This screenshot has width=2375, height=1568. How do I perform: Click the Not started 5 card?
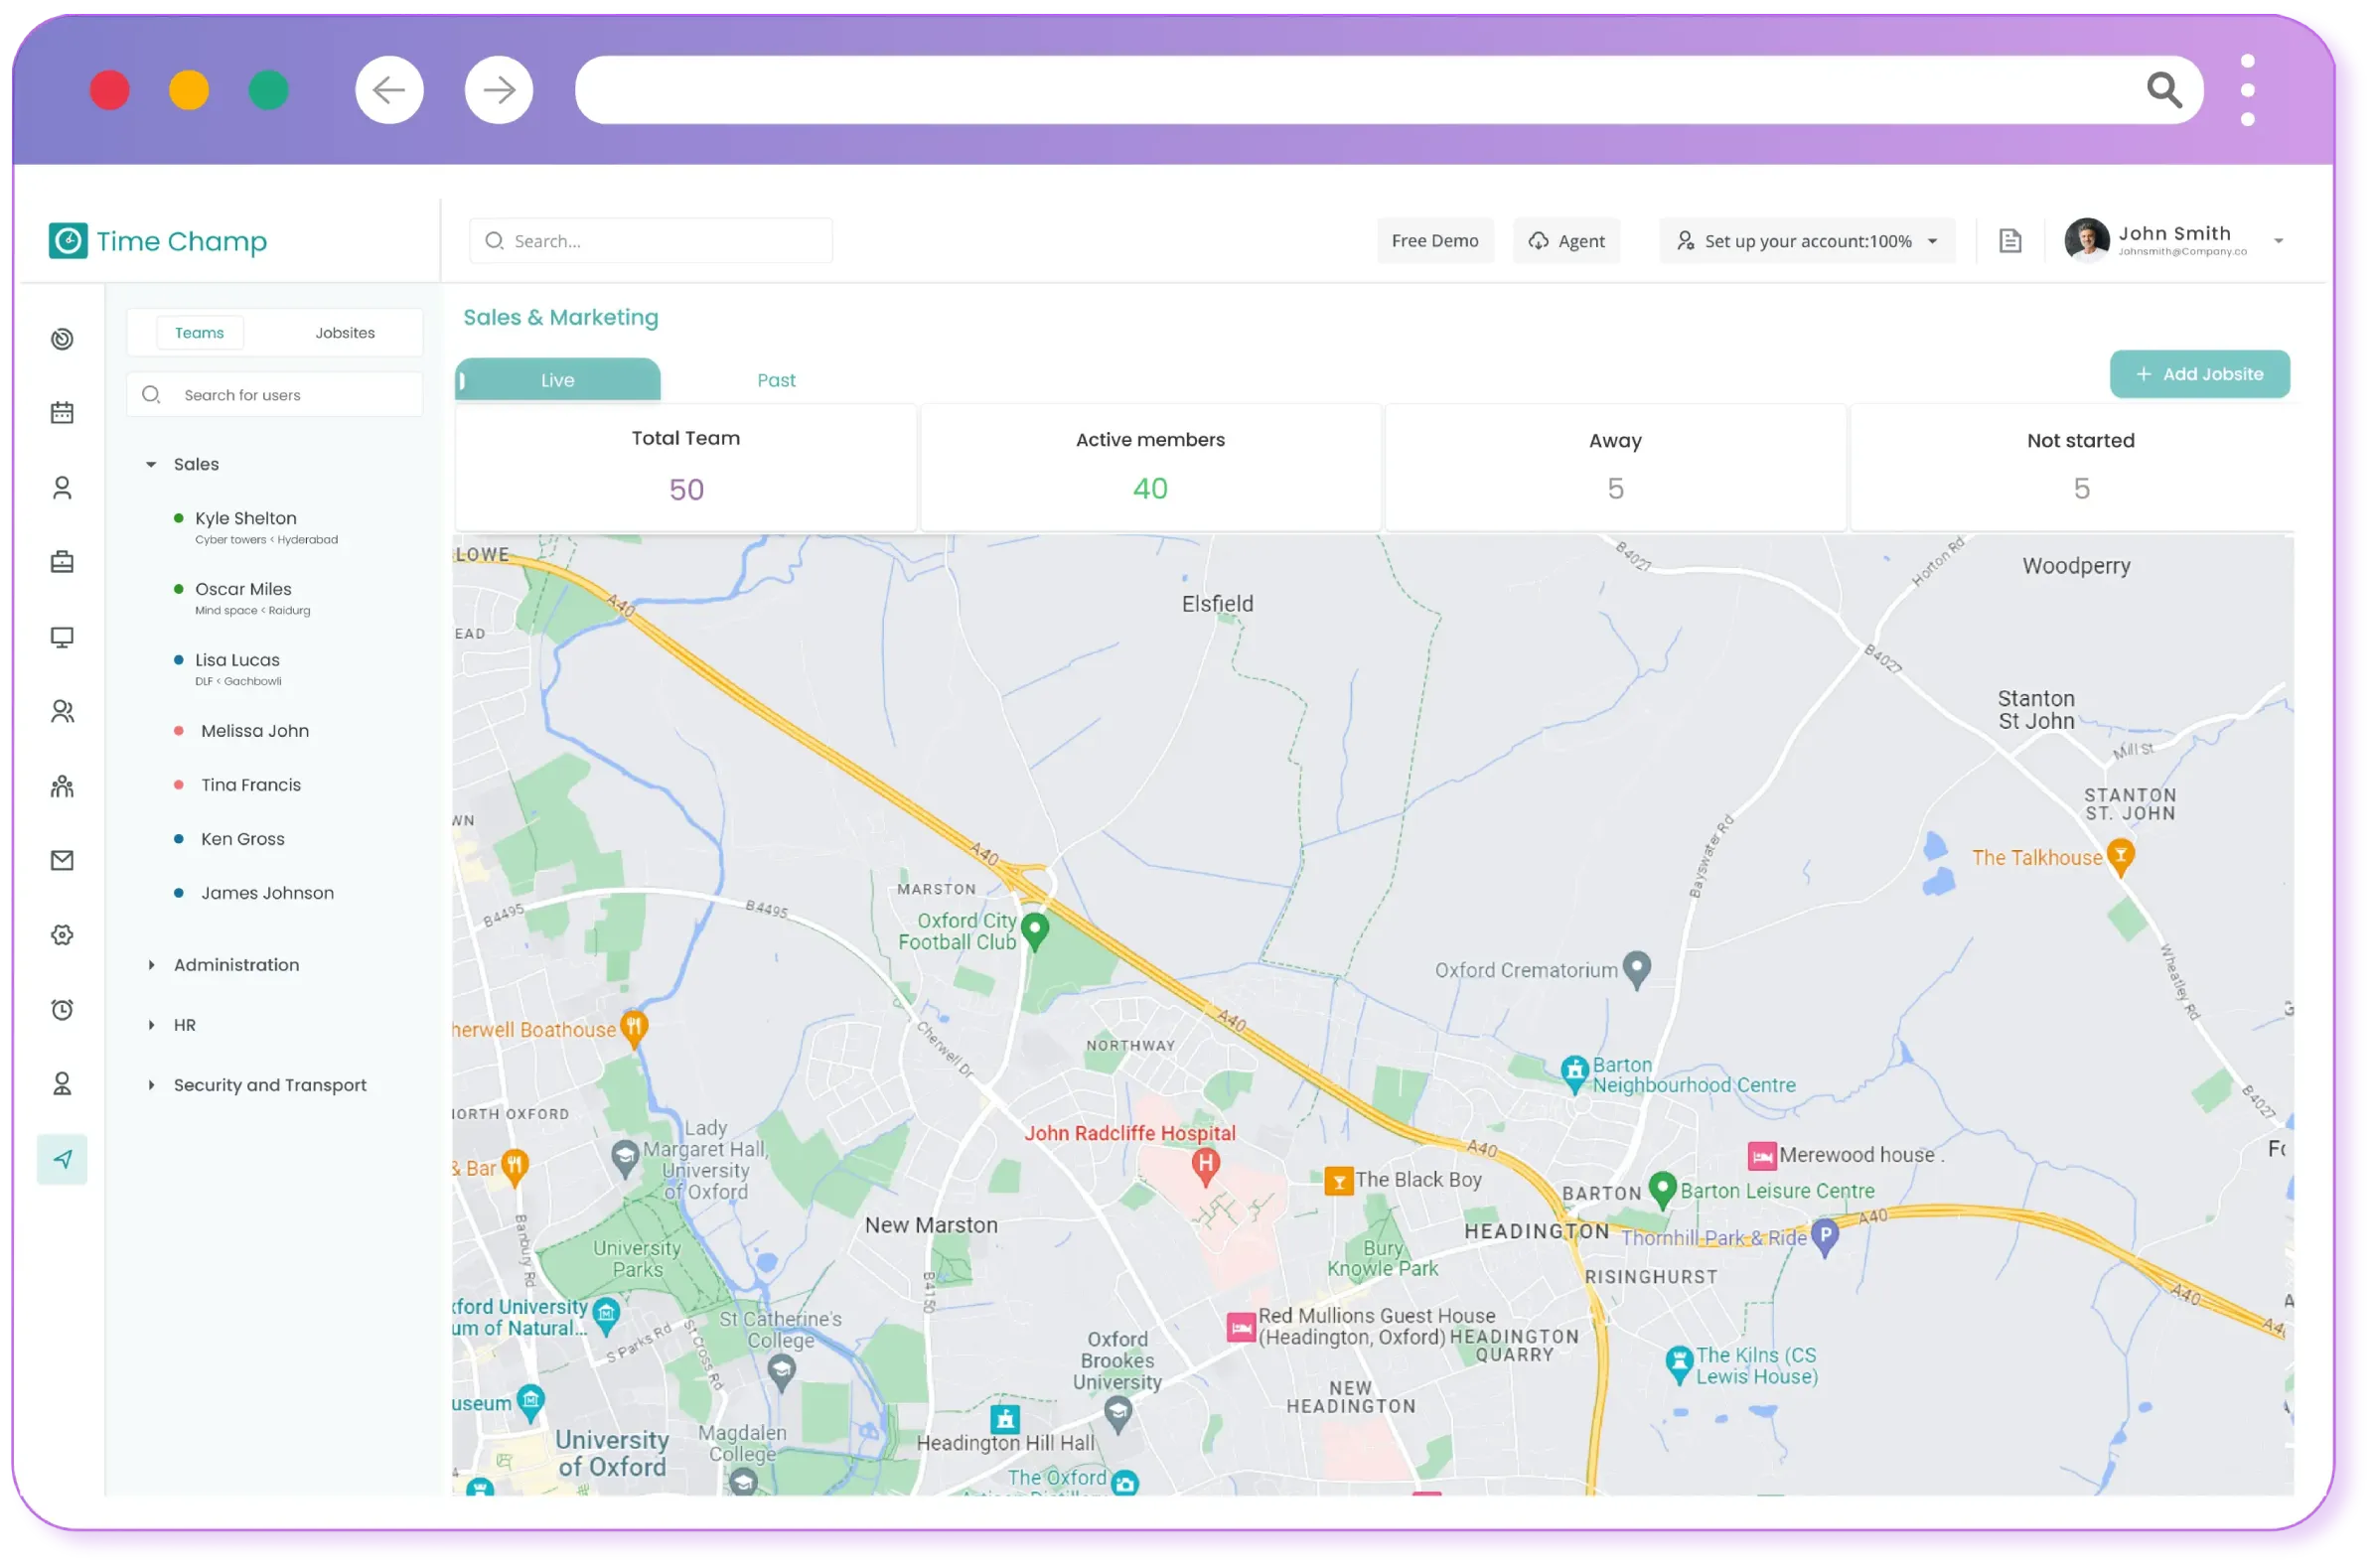point(2081,468)
